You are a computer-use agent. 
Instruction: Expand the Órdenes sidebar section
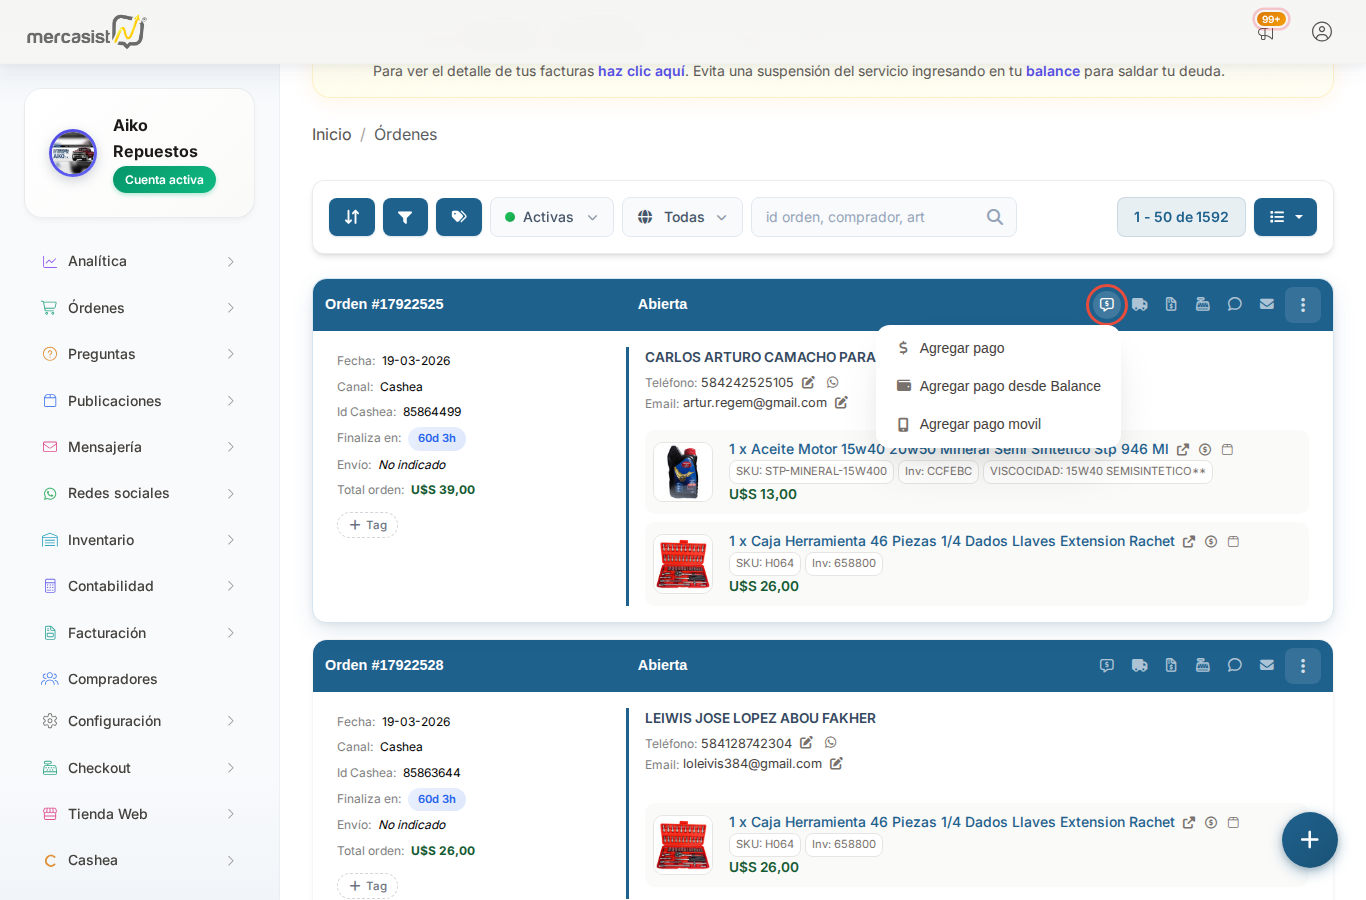point(139,307)
